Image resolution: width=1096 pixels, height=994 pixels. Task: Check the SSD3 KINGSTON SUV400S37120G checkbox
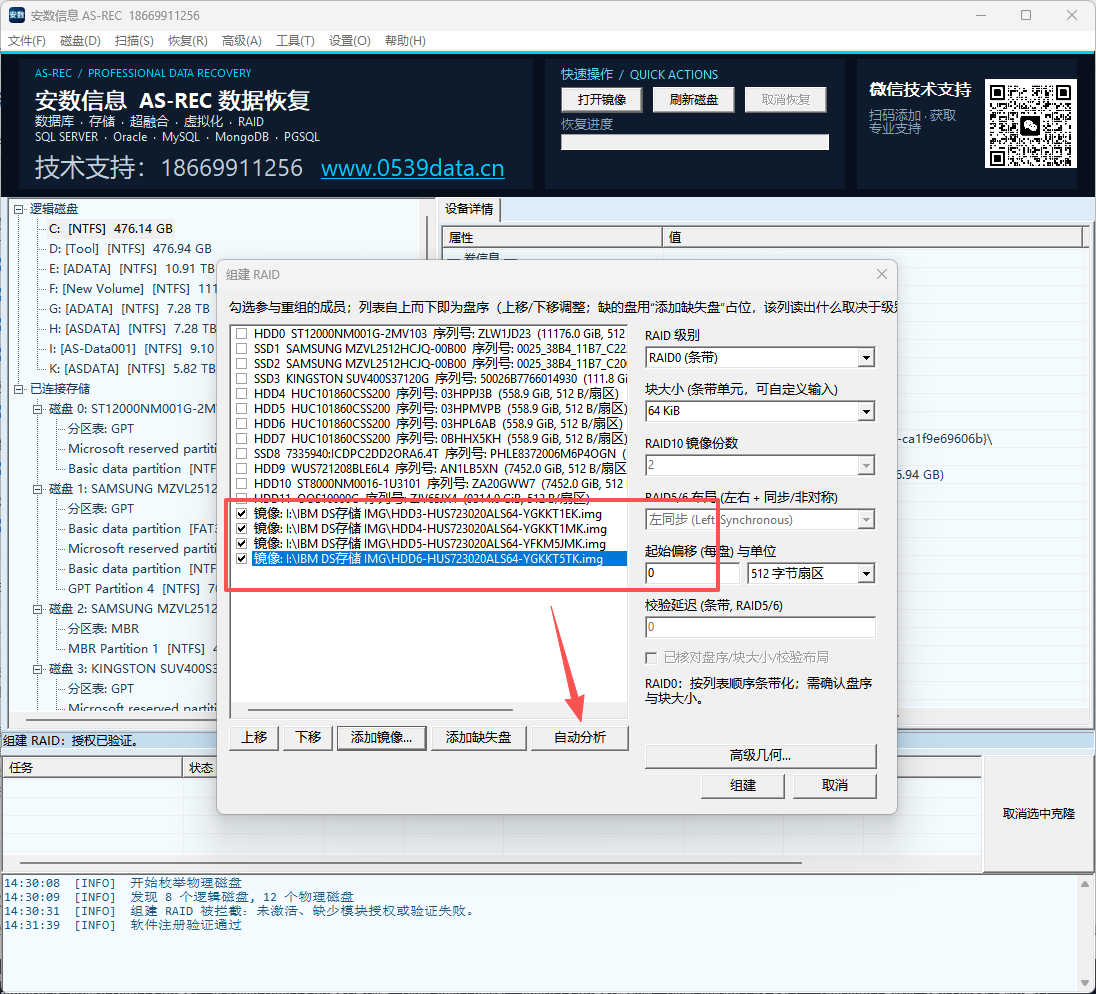click(x=241, y=379)
